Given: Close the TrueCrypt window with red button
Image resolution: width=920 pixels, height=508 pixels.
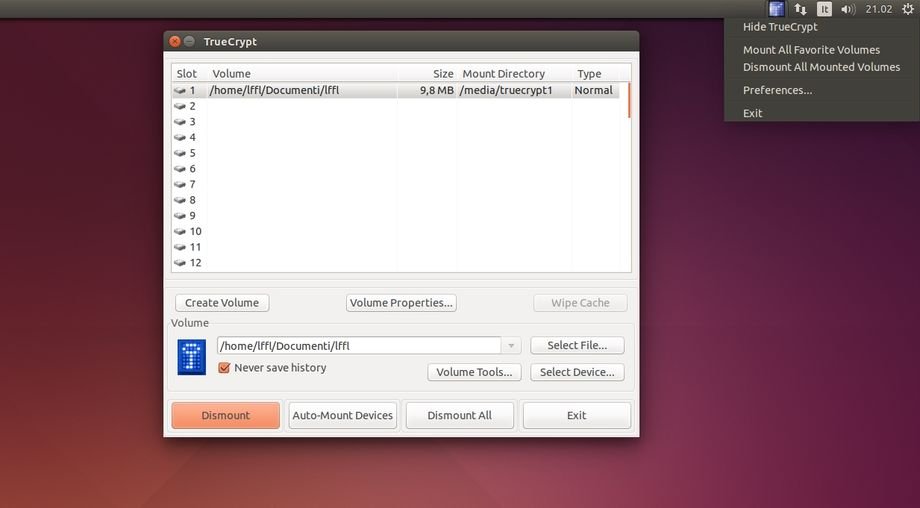Looking at the screenshot, I should tap(174, 41).
